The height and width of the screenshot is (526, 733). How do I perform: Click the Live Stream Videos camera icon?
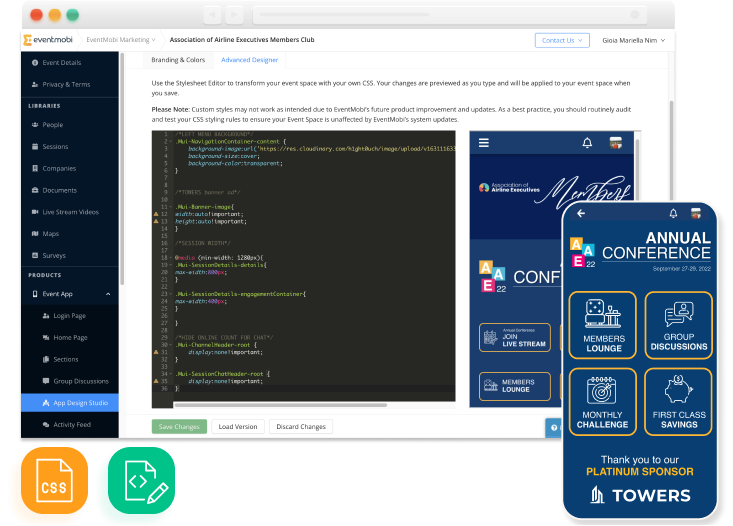click(35, 212)
